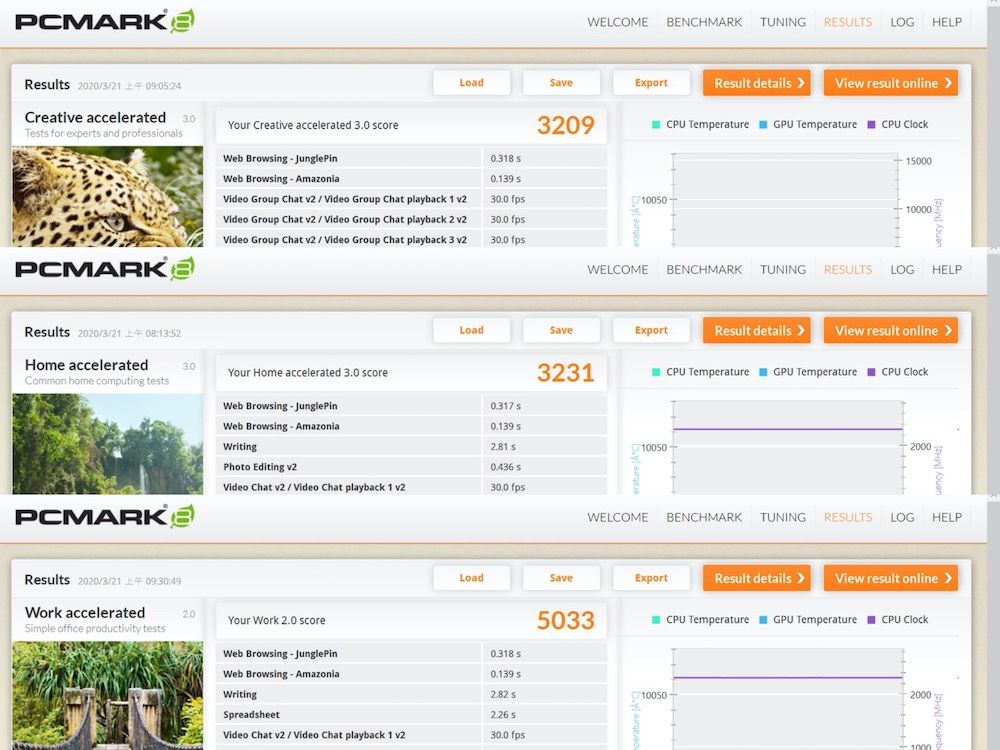Open View result online for Work accelerated
The width and height of the screenshot is (1000, 750).
point(890,578)
